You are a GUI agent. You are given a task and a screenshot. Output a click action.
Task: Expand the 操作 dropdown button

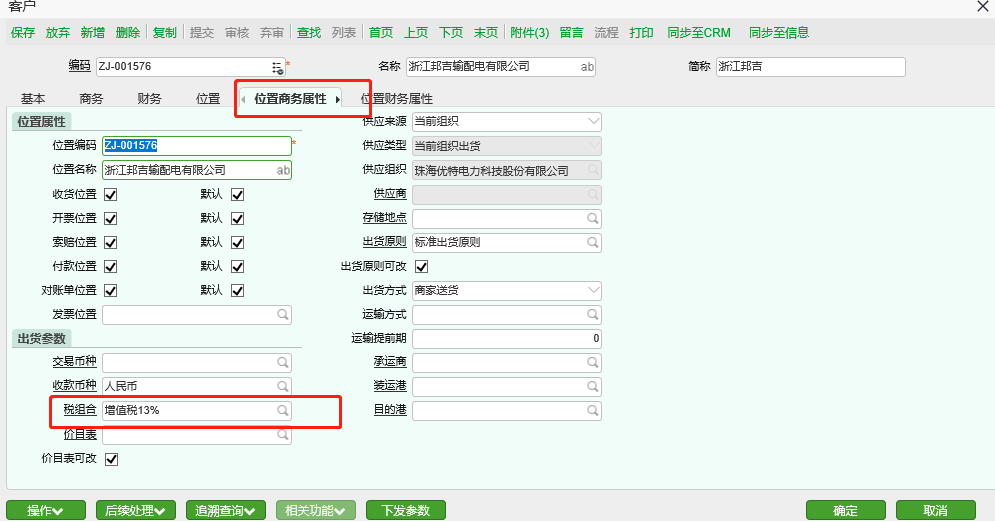(43, 511)
